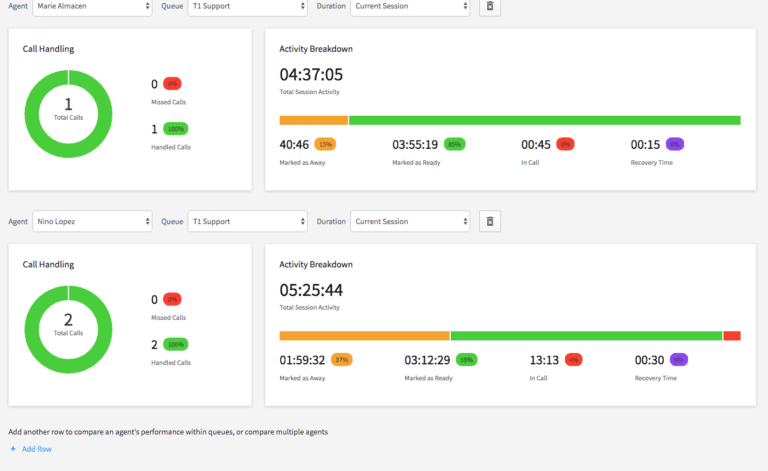The width and height of the screenshot is (768, 471).
Task: Click the plus icon beside Add Row
Action: click(x=13, y=449)
